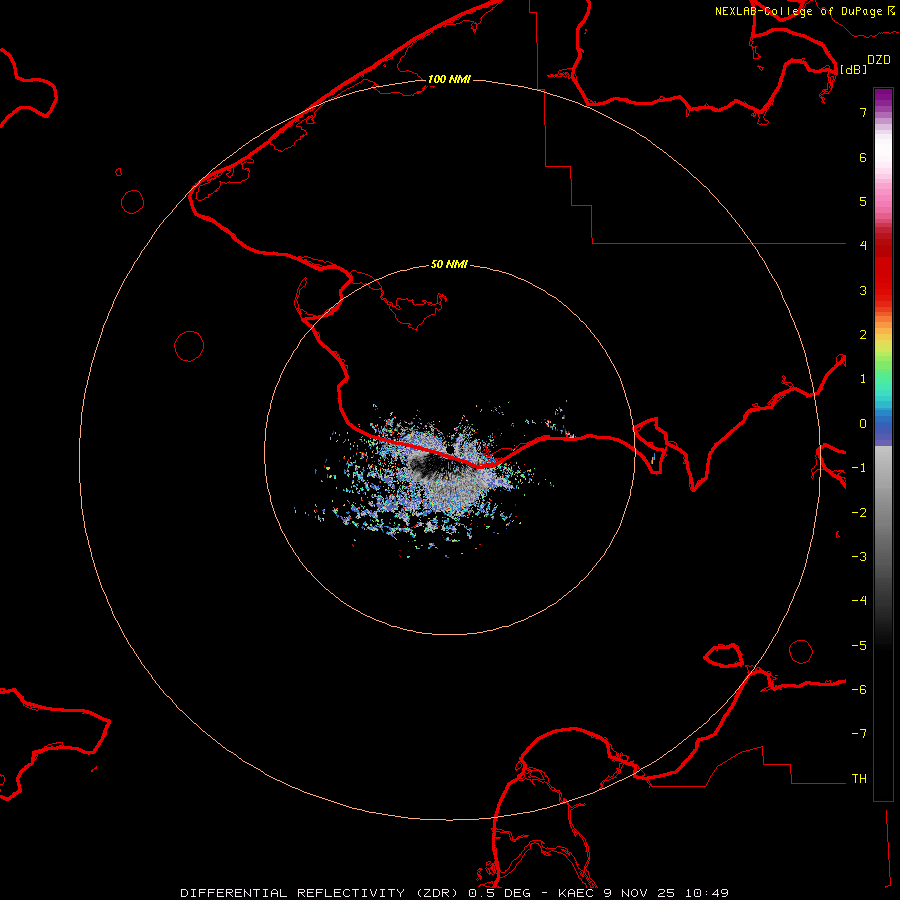The image size is (900, 900).
Task: Click the 7 tick label on the scale
Action: point(863,112)
